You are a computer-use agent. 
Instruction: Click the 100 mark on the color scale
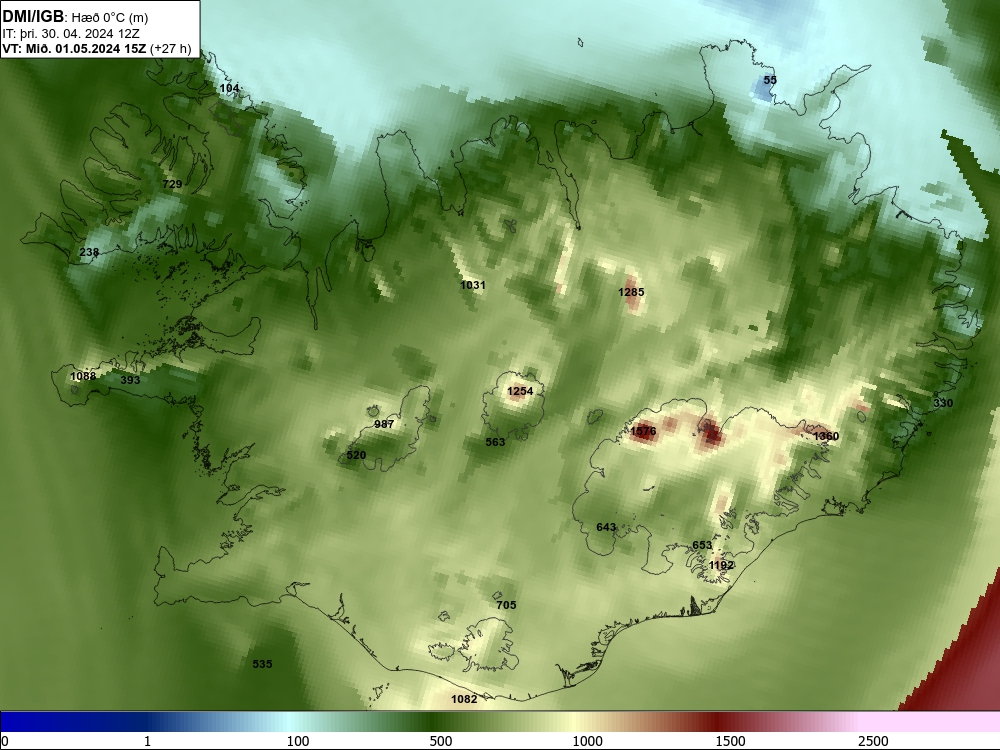point(298,741)
